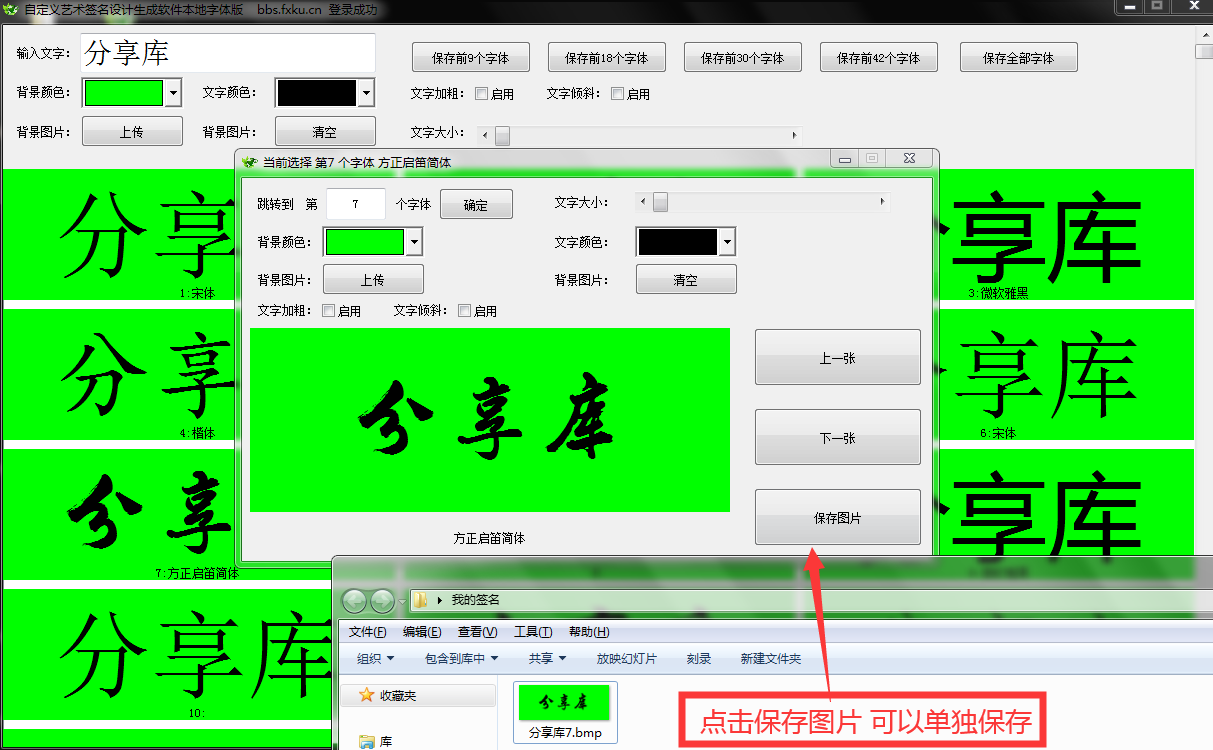Image resolution: width=1213 pixels, height=750 pixels.
Task: Click the address bar arrow before 我的签名
Action: tap(440, 601)
